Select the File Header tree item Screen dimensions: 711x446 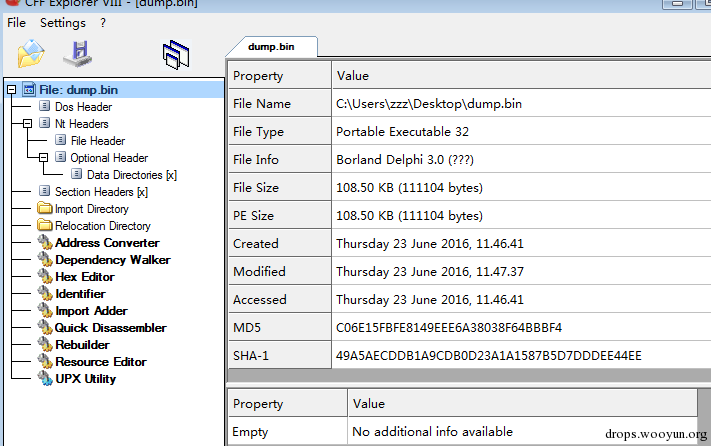(x=97, y=141)
